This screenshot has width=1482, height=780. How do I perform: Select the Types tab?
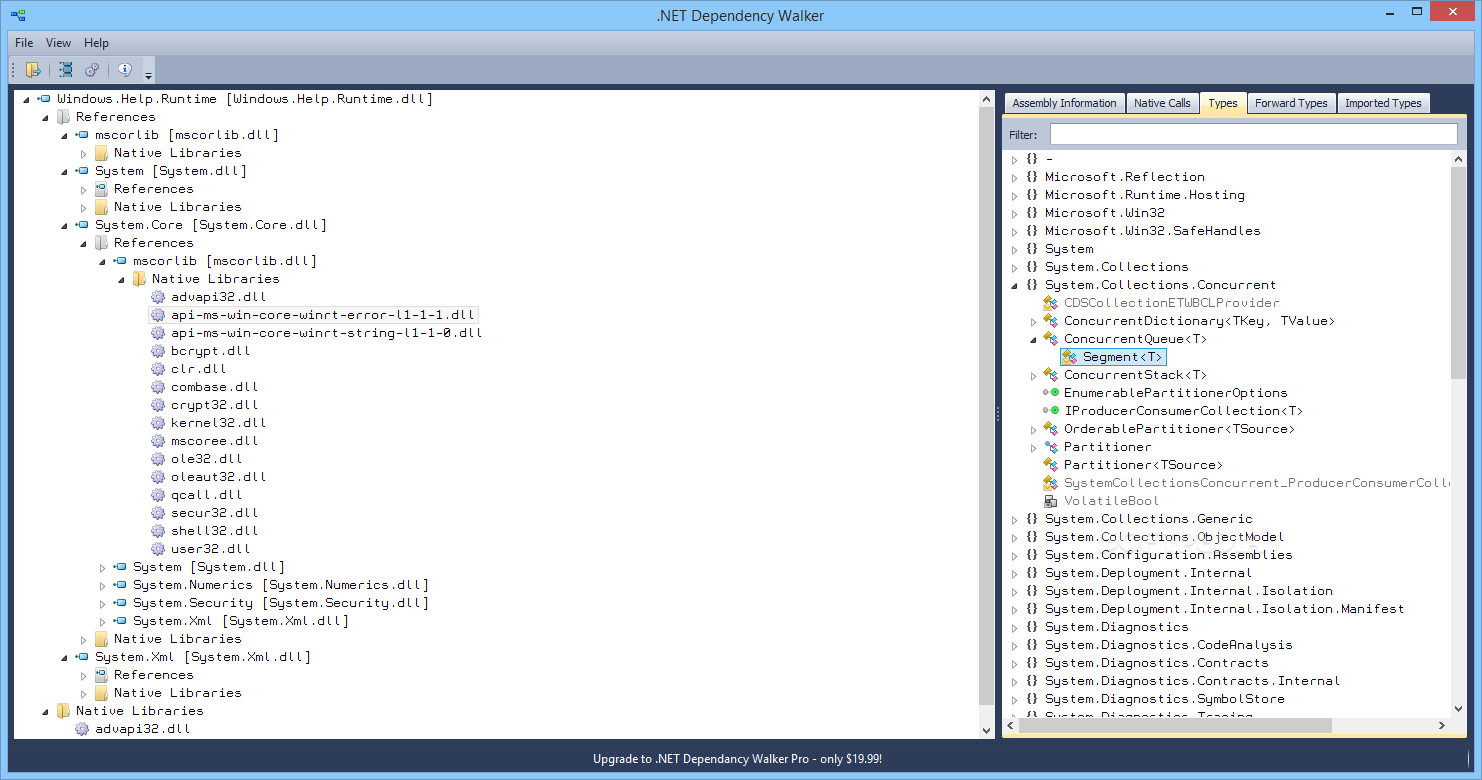tap(1222, 103)
